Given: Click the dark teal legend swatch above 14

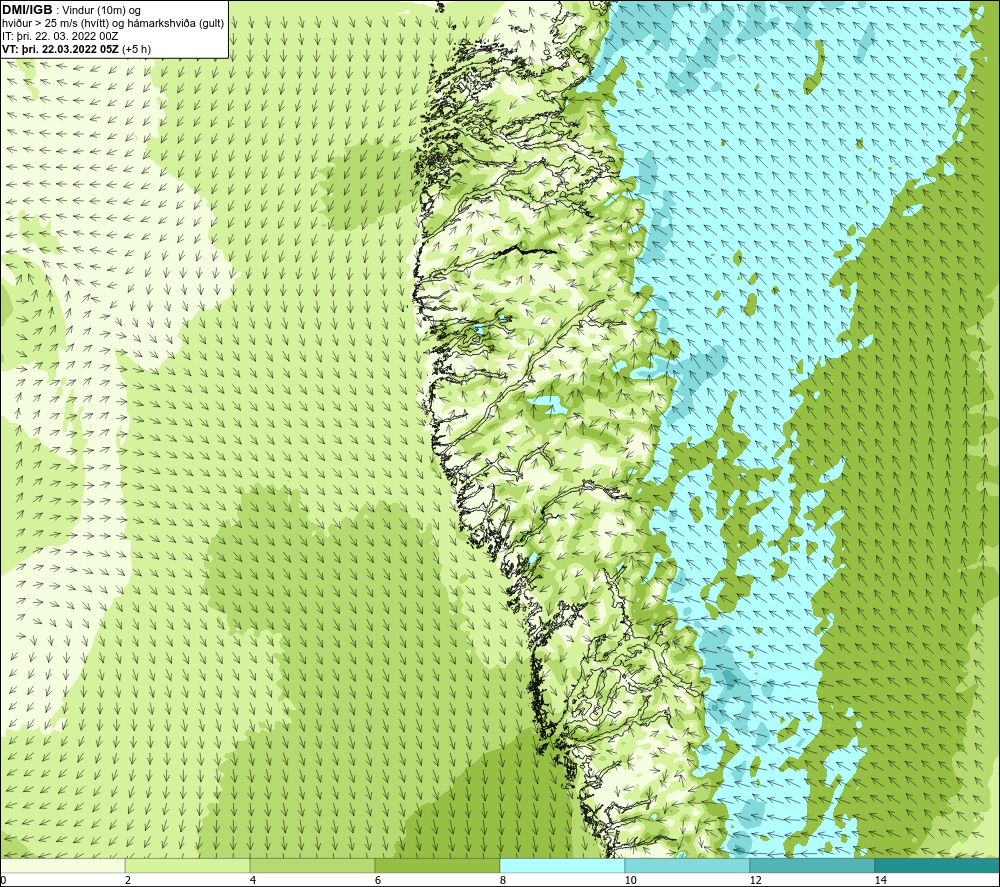Looking at the screenshot, I should click(x=937, y=865).
